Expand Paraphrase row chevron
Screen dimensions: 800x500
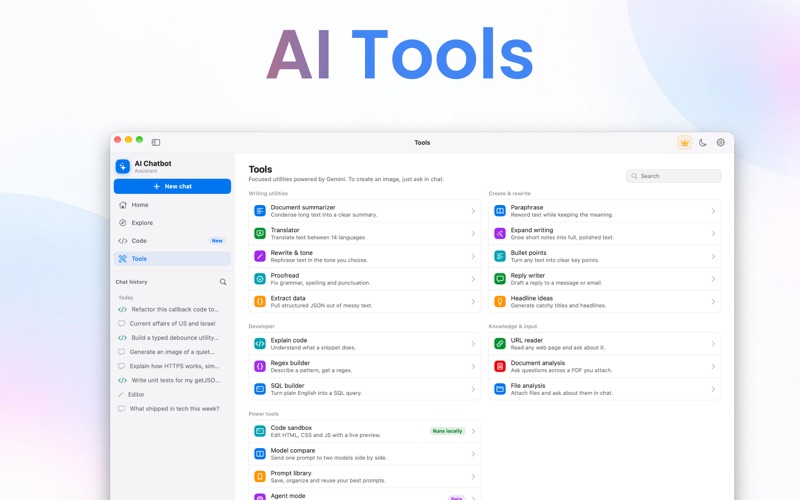(x=713, y=211)
